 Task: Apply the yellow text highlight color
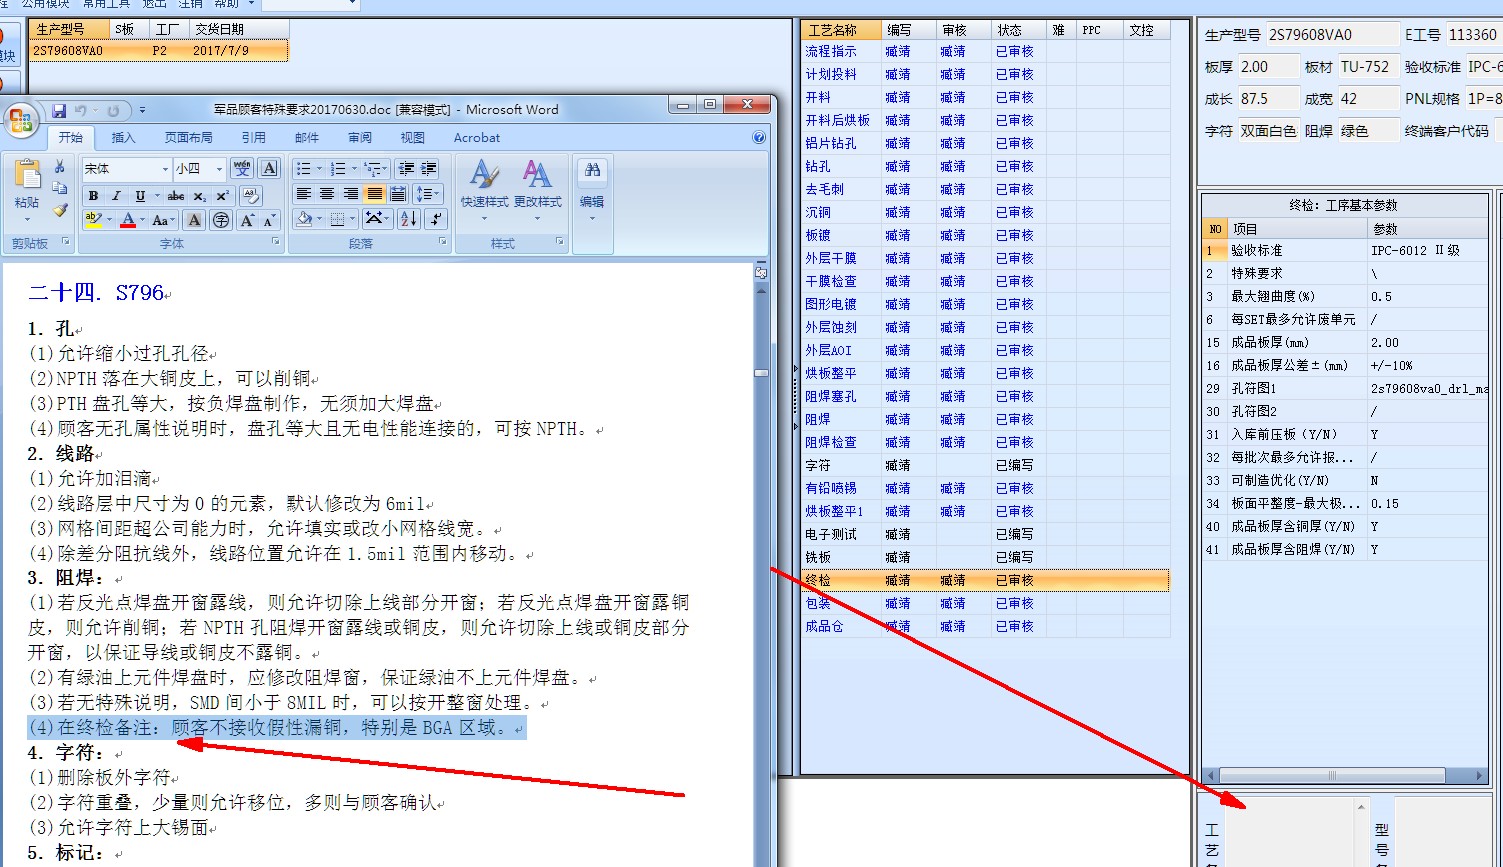(x=92, y=220)
